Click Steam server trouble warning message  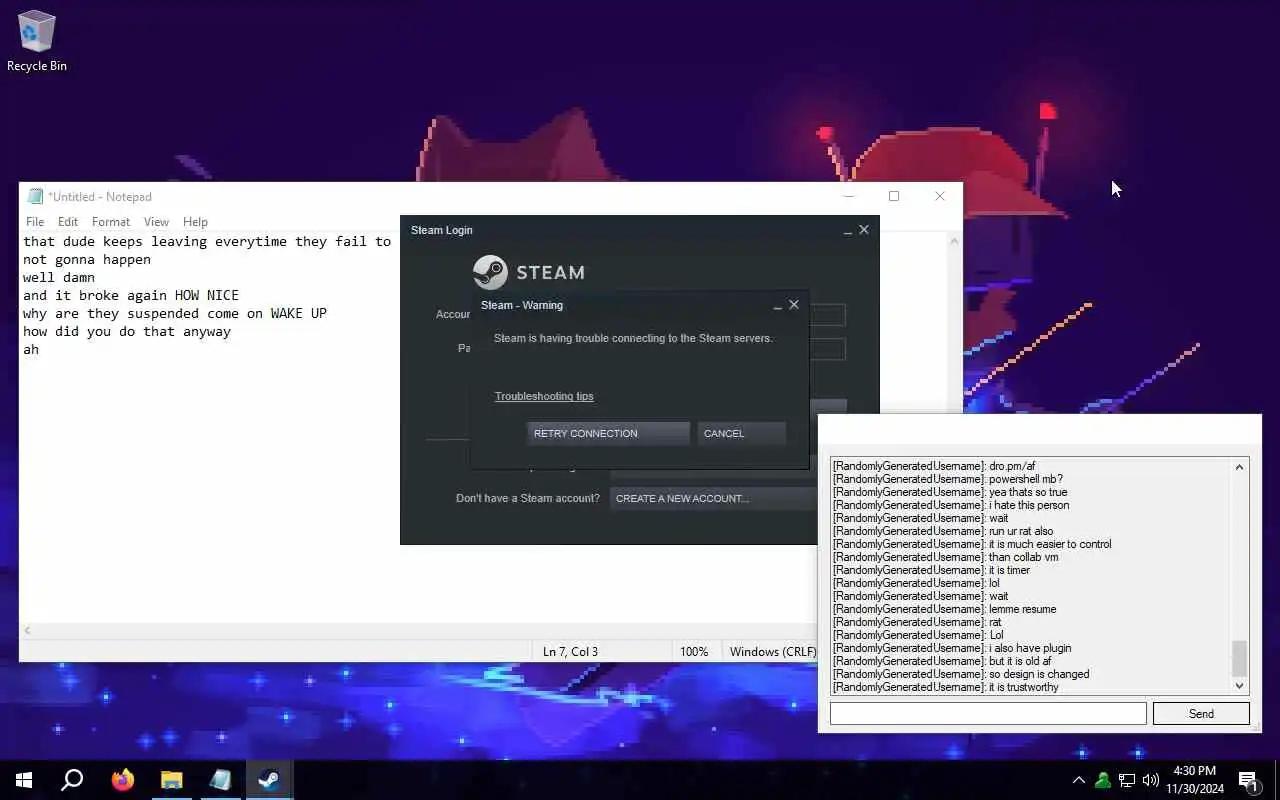(633, 338)
